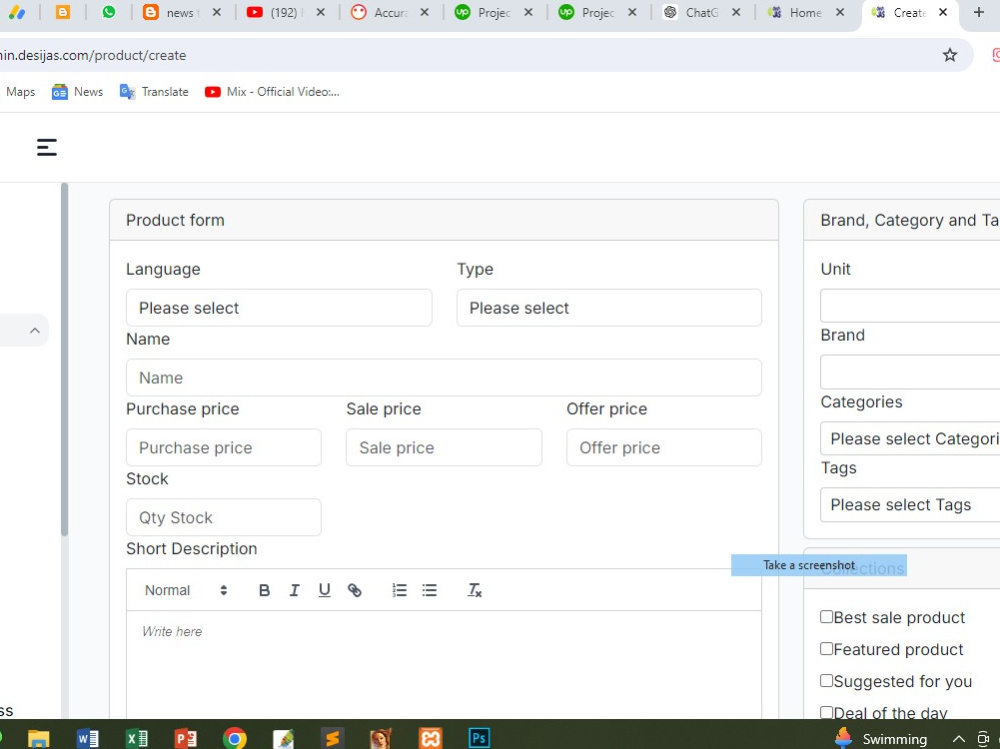
Task: Open the Please select Tags field
Action: point(910,505)
